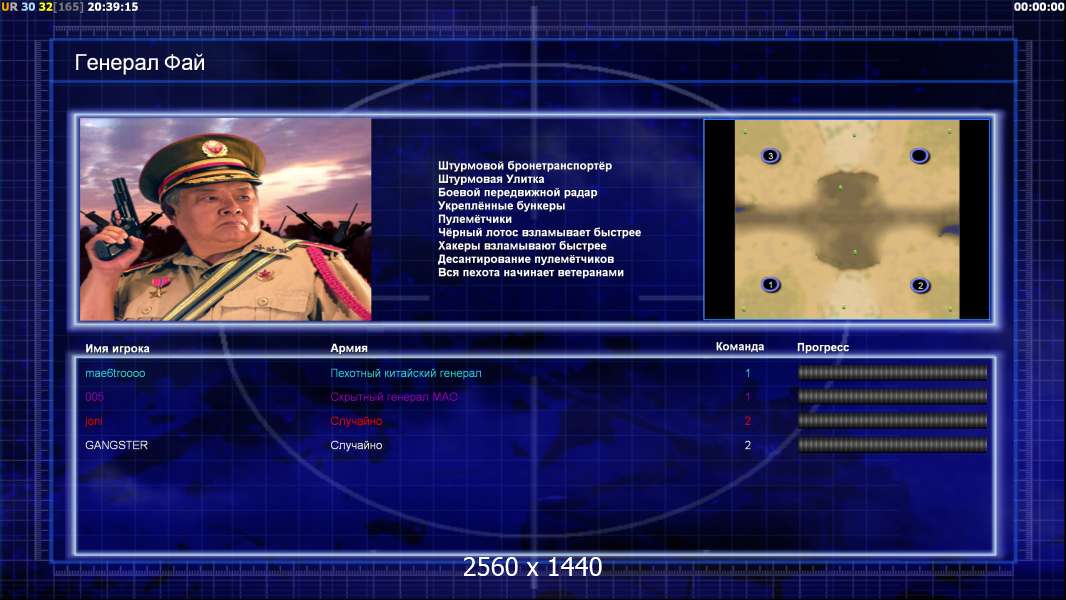Screen dimensions: 1066x600
Task: Click the '2560 x 1440' resolution text
Action: pos(532,567)
